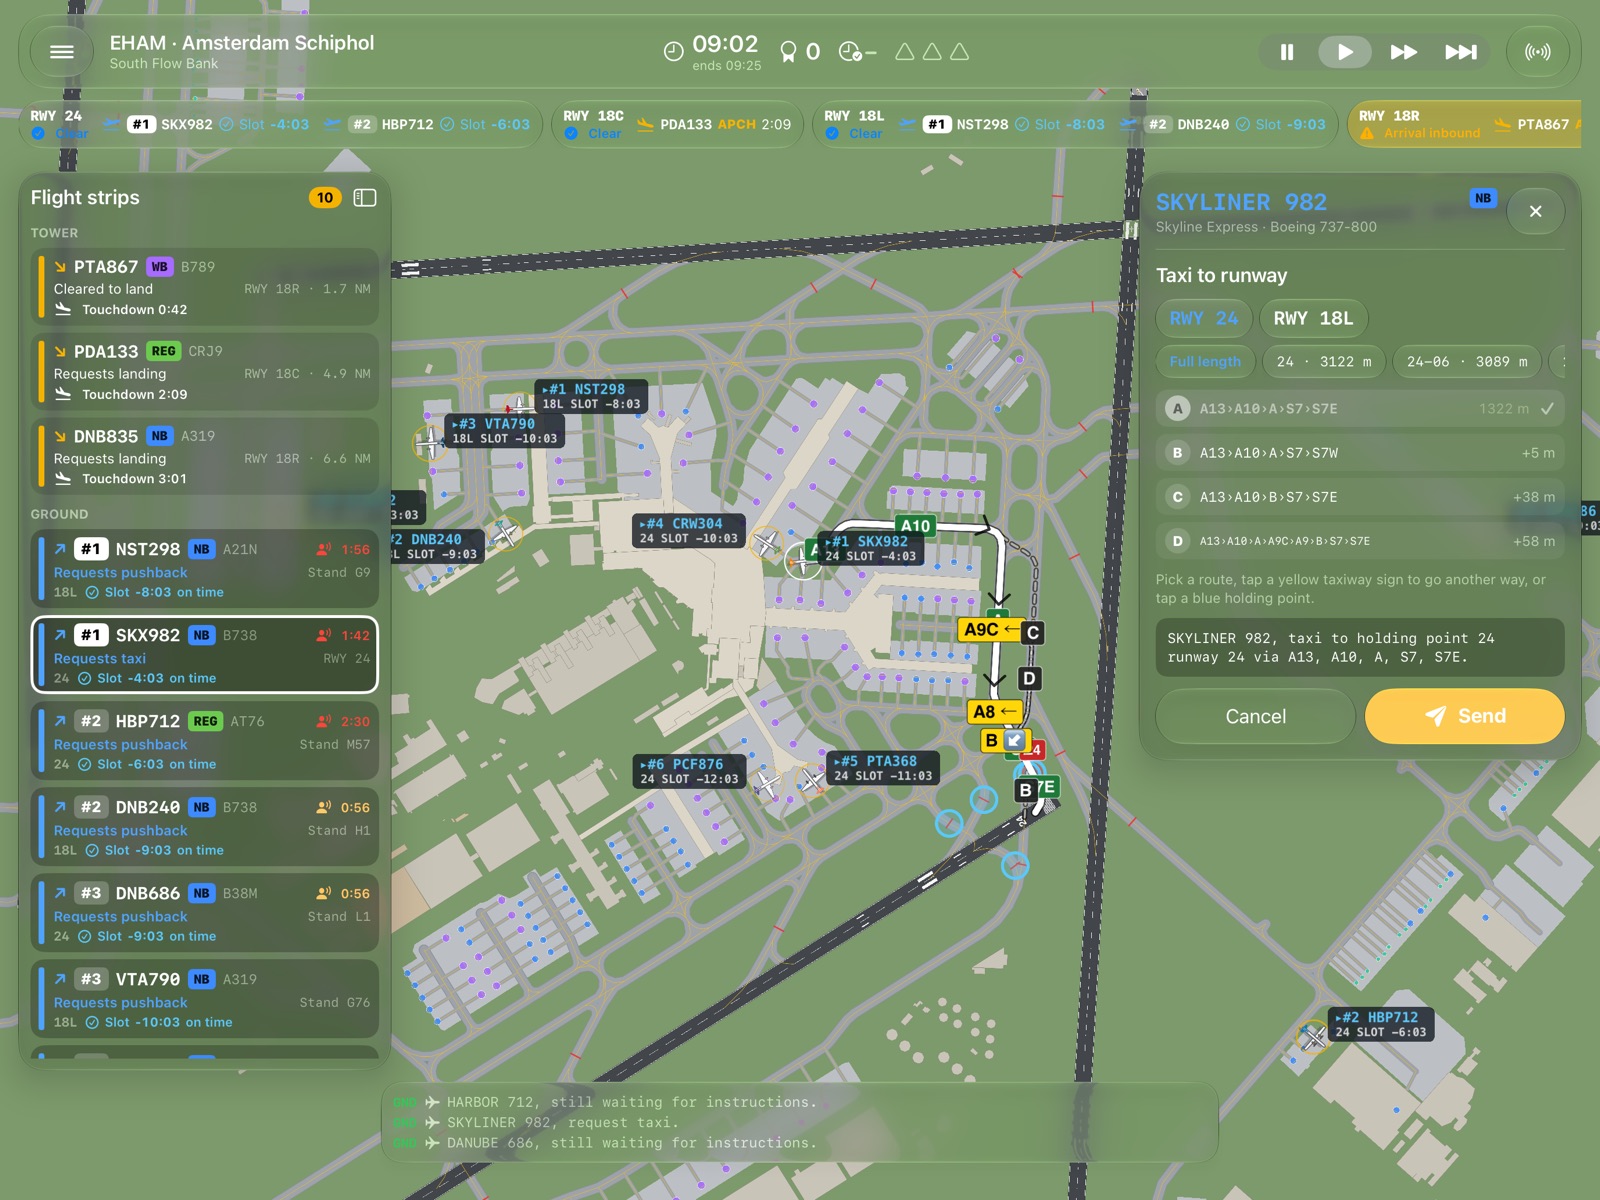Pick route B ending at S7W

point(1360,453)
